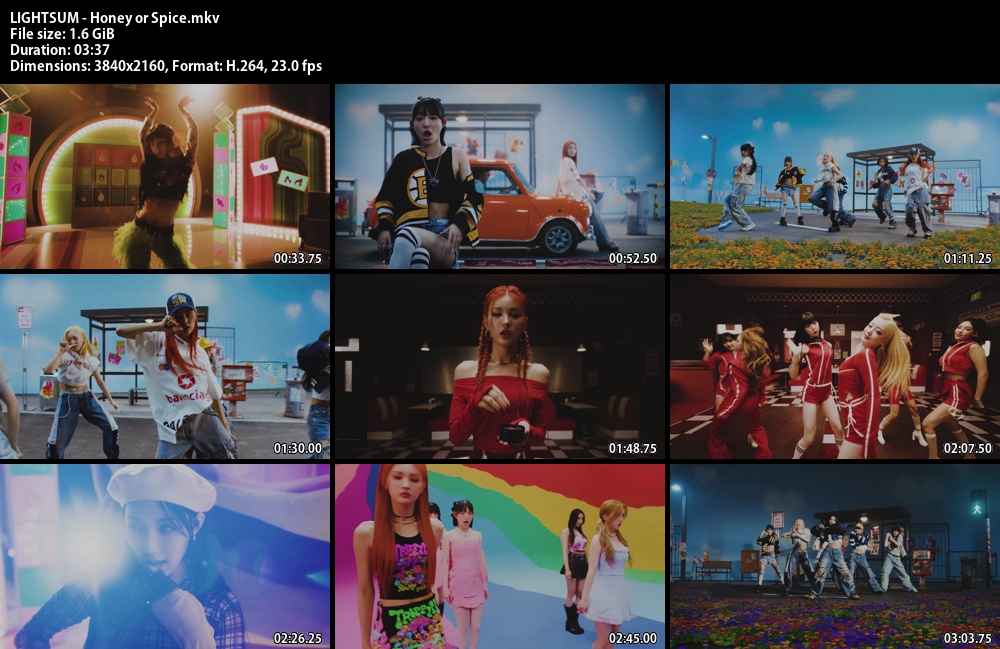
Task: Select the thumbnail stamped 02:07.50
Action: coord(835,367)
